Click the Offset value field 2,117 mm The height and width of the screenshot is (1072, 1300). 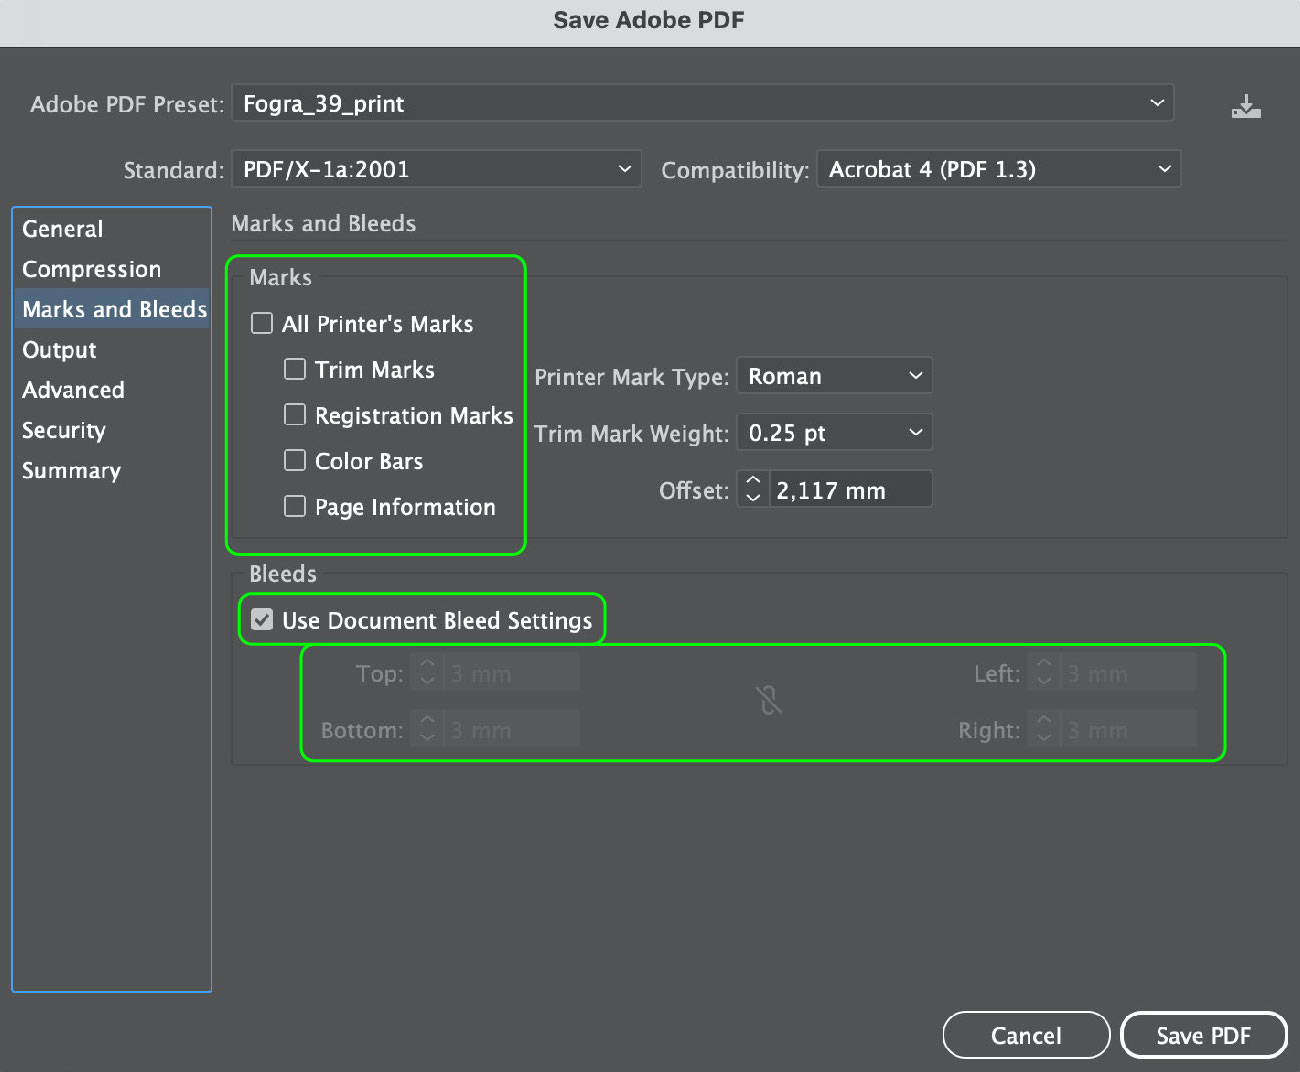click(850, 490)
